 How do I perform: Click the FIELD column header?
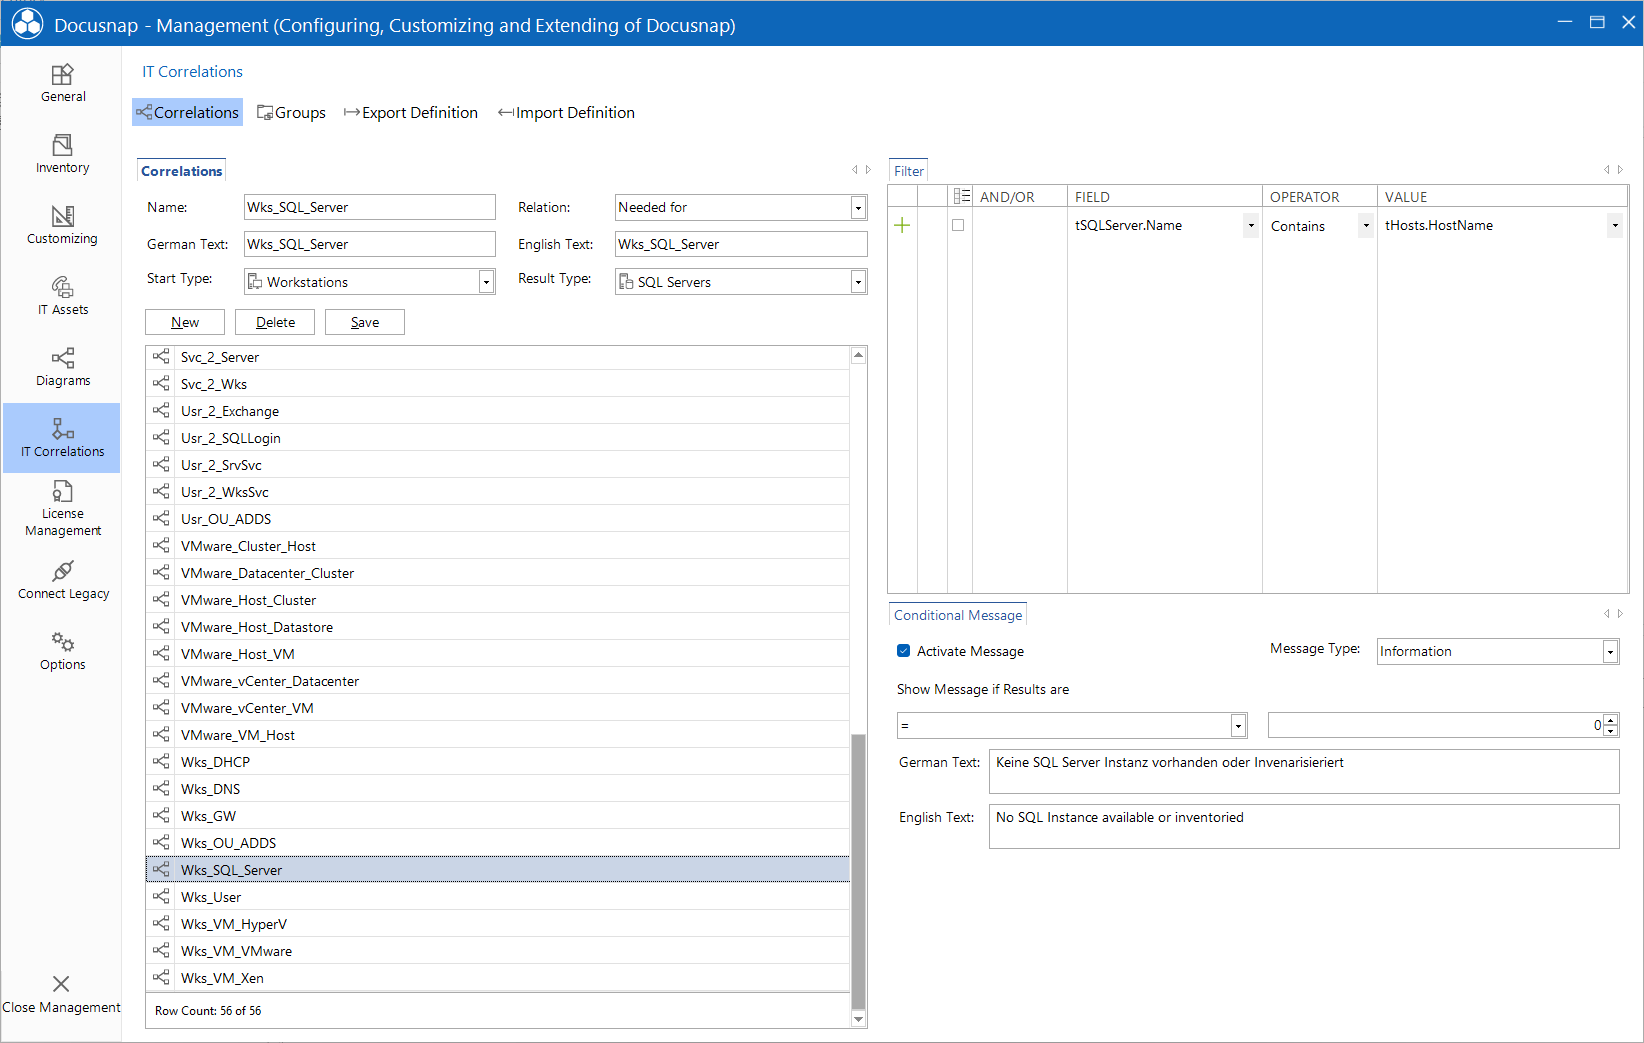click(1164, 197)
